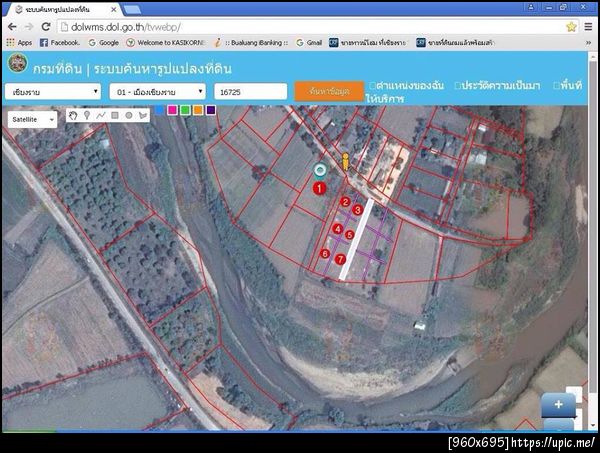The image size is (600, 453).
Task: Toggle the ตำแหน่งของฉัน checkbox
Action: coord(372,85)
